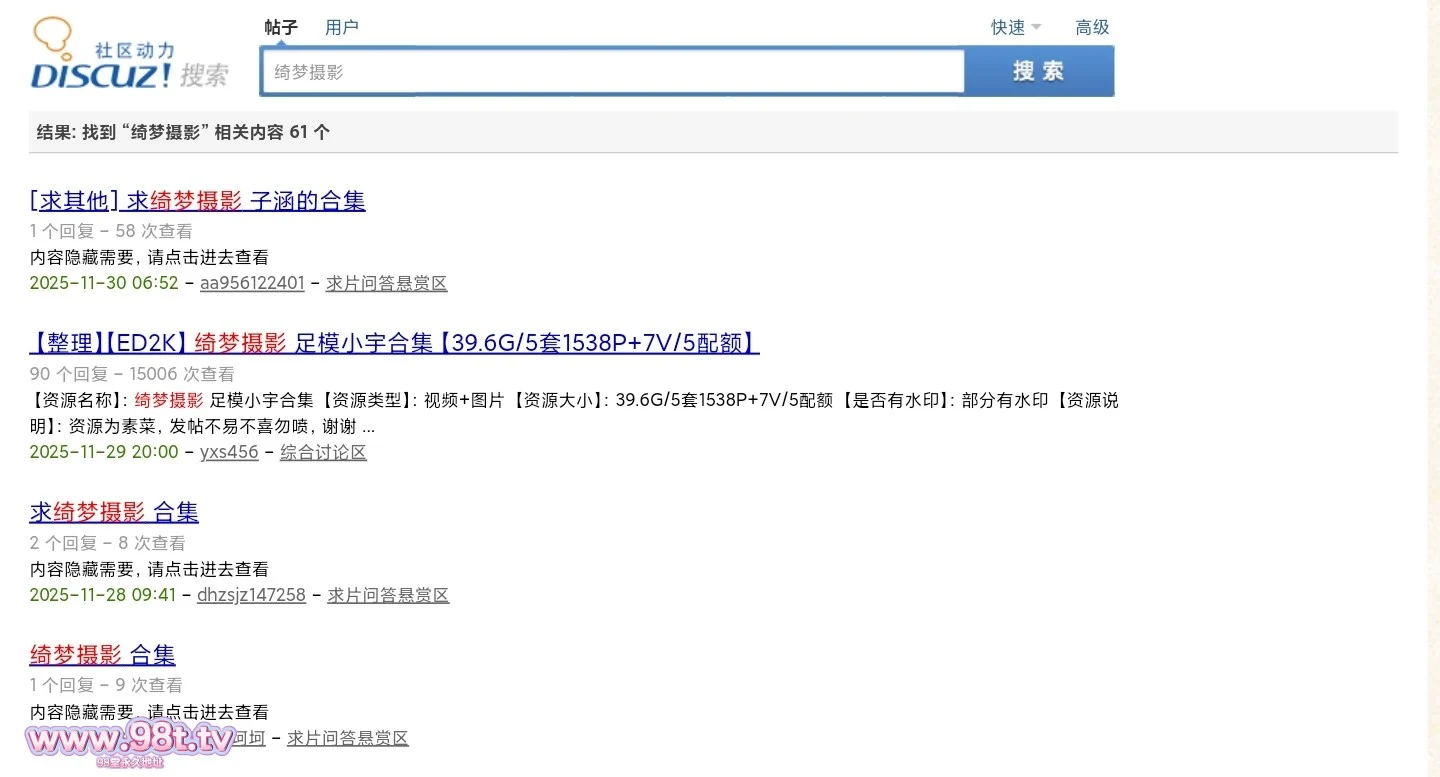Click the author name in the fourth result
1440x777 pixels.
coord(248,738)
